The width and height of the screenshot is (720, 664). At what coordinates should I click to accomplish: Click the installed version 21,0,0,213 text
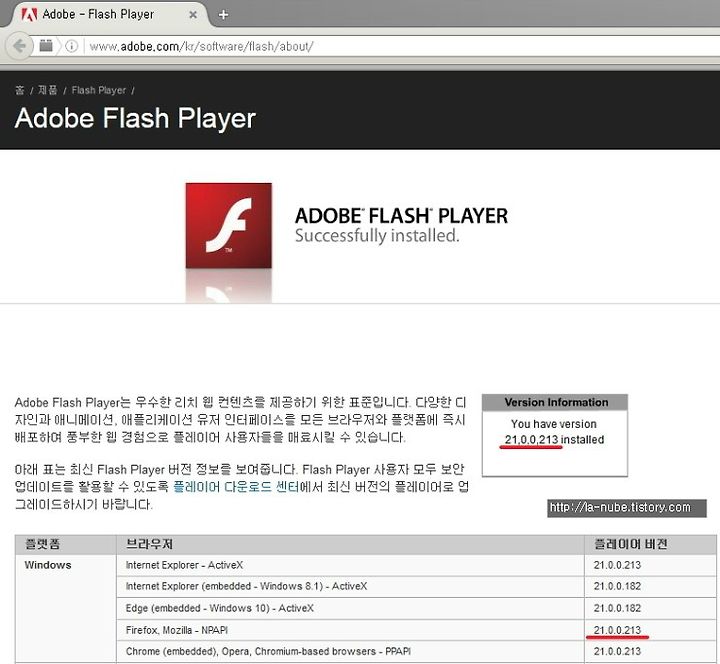click(531, 439)
